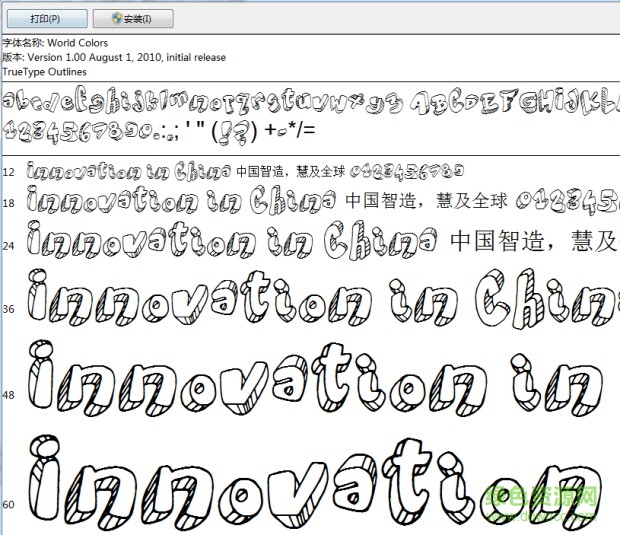Image resolution: width=620 pixels, height=535 pixels.
Task: Click the TrueType Outlines label
Action: (x=44, y=71)
